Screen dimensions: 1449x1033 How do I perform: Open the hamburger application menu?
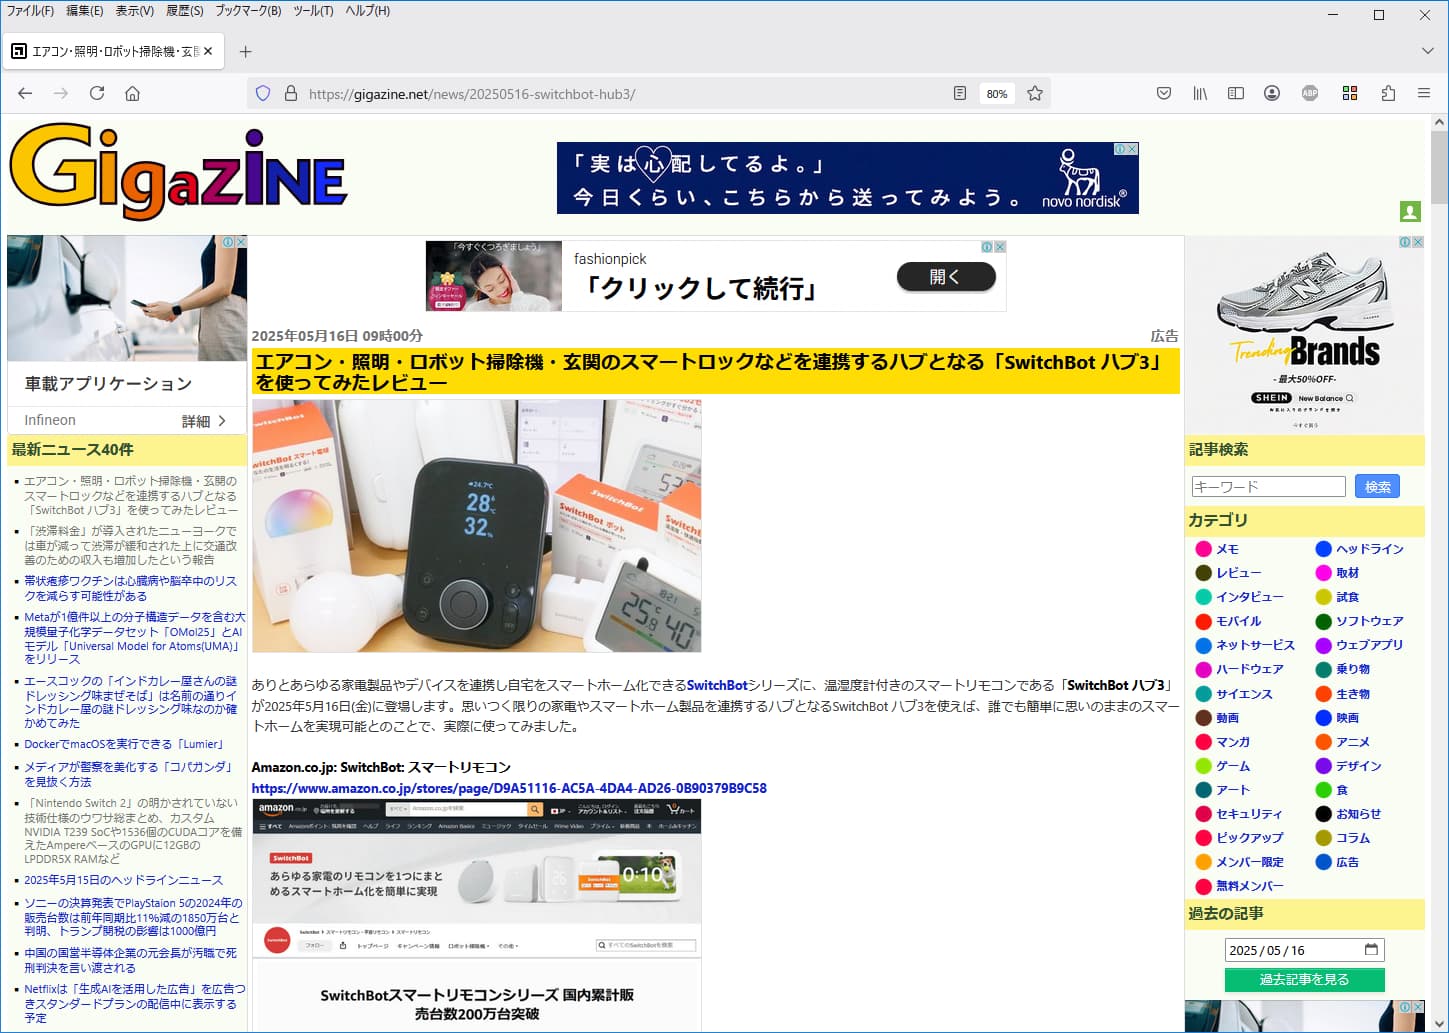coord(1424,93)
